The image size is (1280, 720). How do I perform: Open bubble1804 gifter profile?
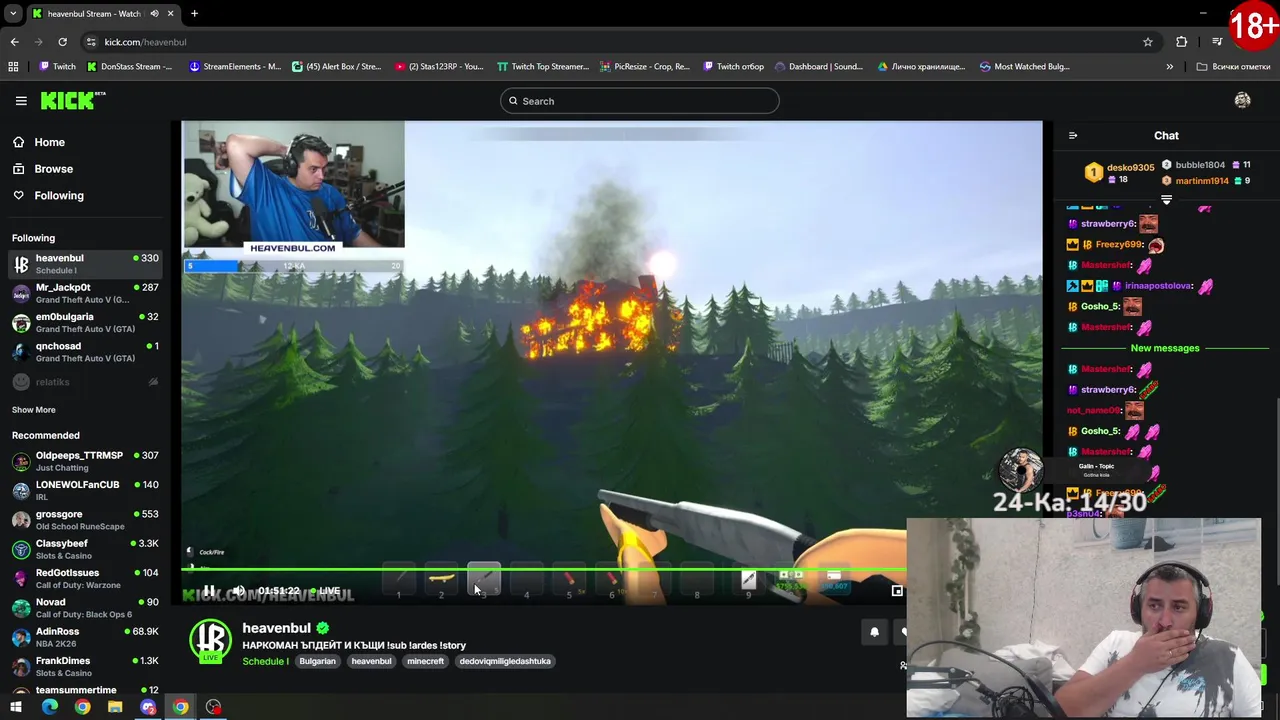(x=1200, y=165)
